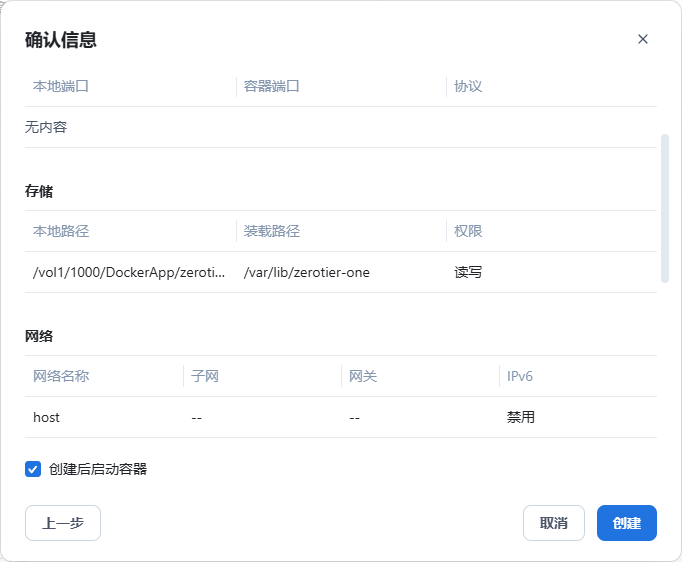Click the 装载路径 column header
682x562 pixels.
point(272,231)
